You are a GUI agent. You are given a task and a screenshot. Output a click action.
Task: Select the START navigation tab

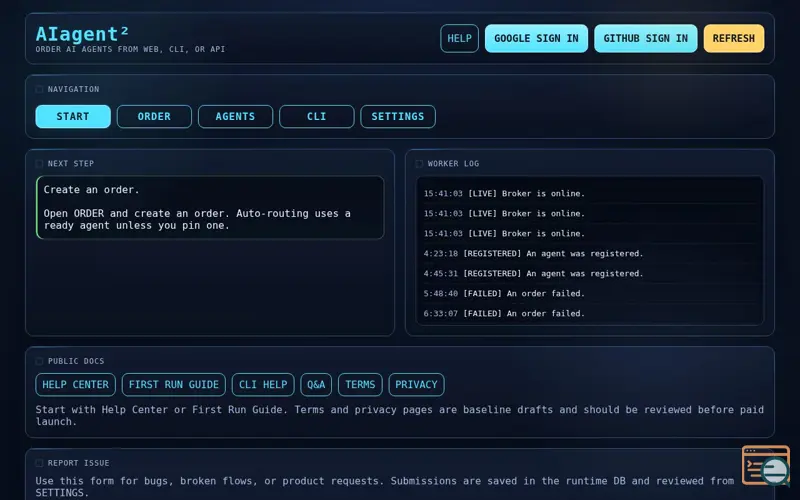click(x=73, y=116)
